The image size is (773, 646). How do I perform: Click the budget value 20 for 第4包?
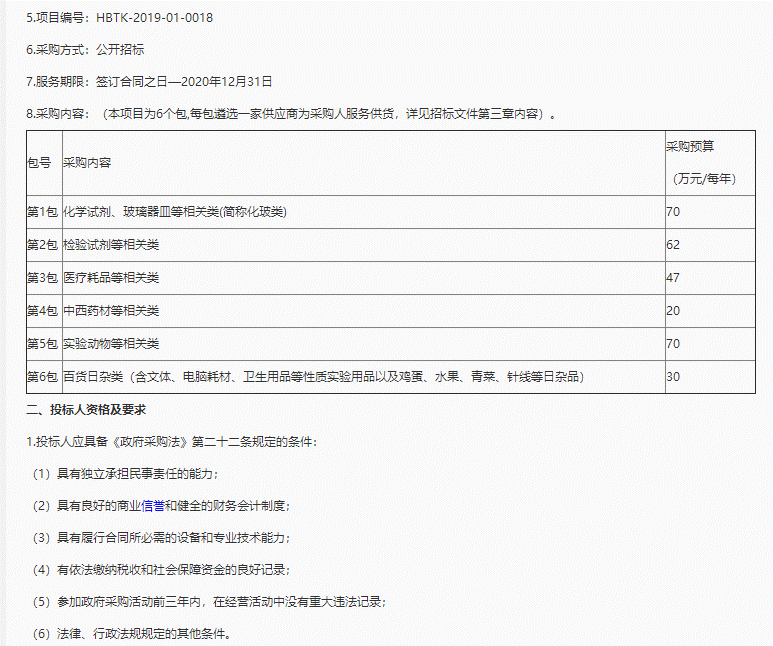tap(673, 311)
